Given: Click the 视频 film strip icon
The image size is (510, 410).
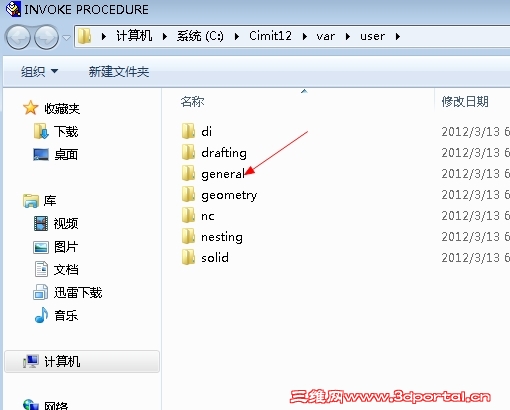Looking at the screenshot, I should [41, 223].
